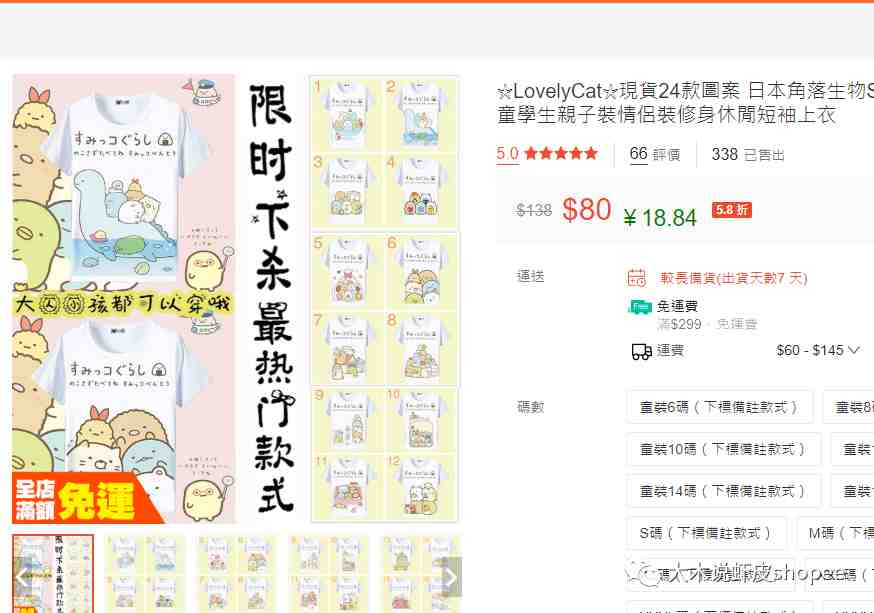Click the shipping fee truck icon
The image size is (874, 613).
click(641, 351)
